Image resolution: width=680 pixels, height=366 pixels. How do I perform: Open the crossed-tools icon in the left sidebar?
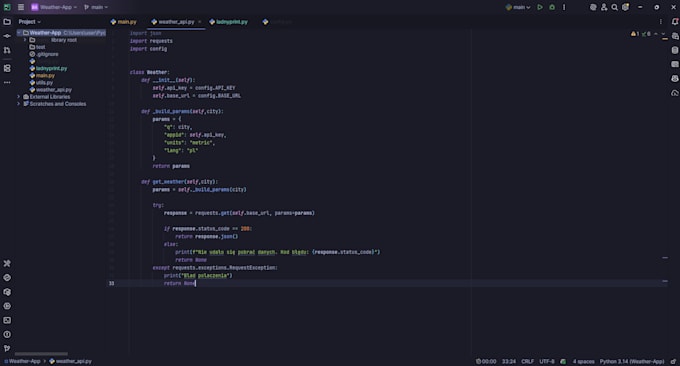click(7, 264)
